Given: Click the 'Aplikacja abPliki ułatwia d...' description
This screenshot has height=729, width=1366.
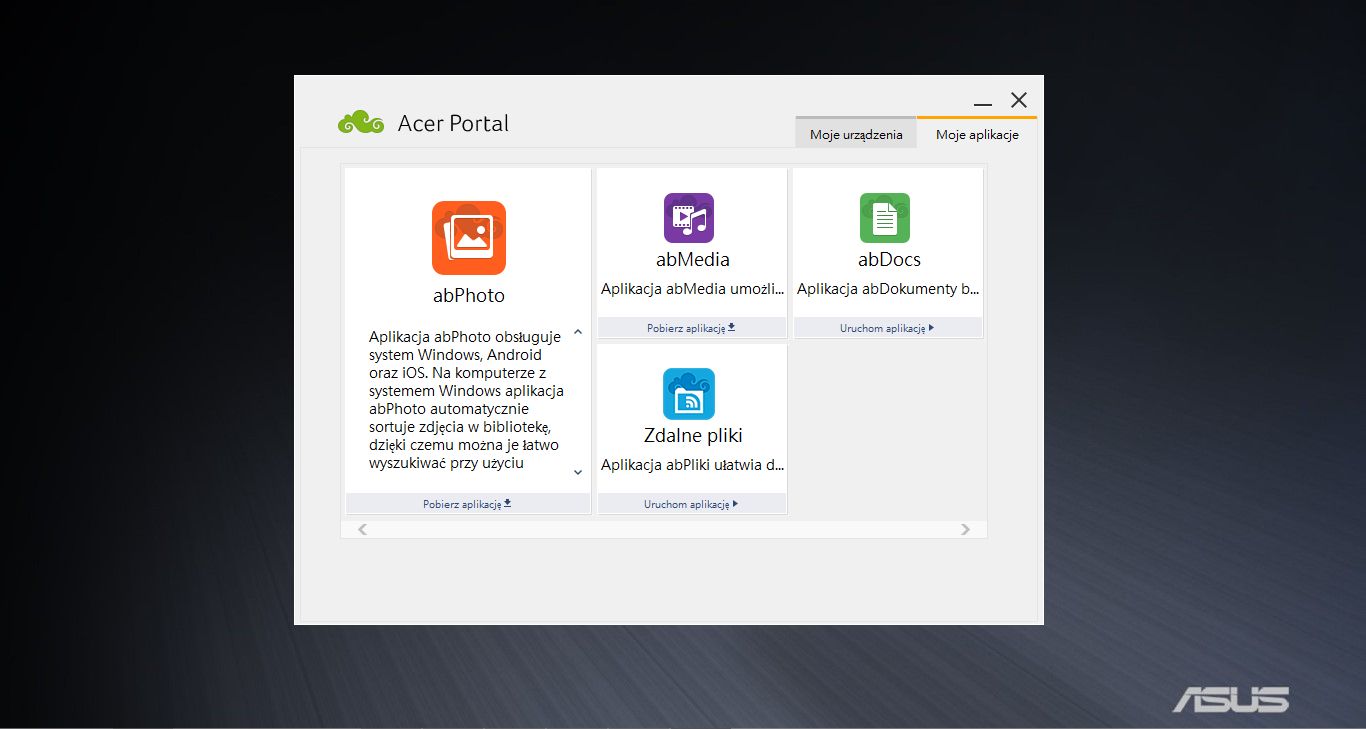Looking at the screenshot, I should 692,465.
